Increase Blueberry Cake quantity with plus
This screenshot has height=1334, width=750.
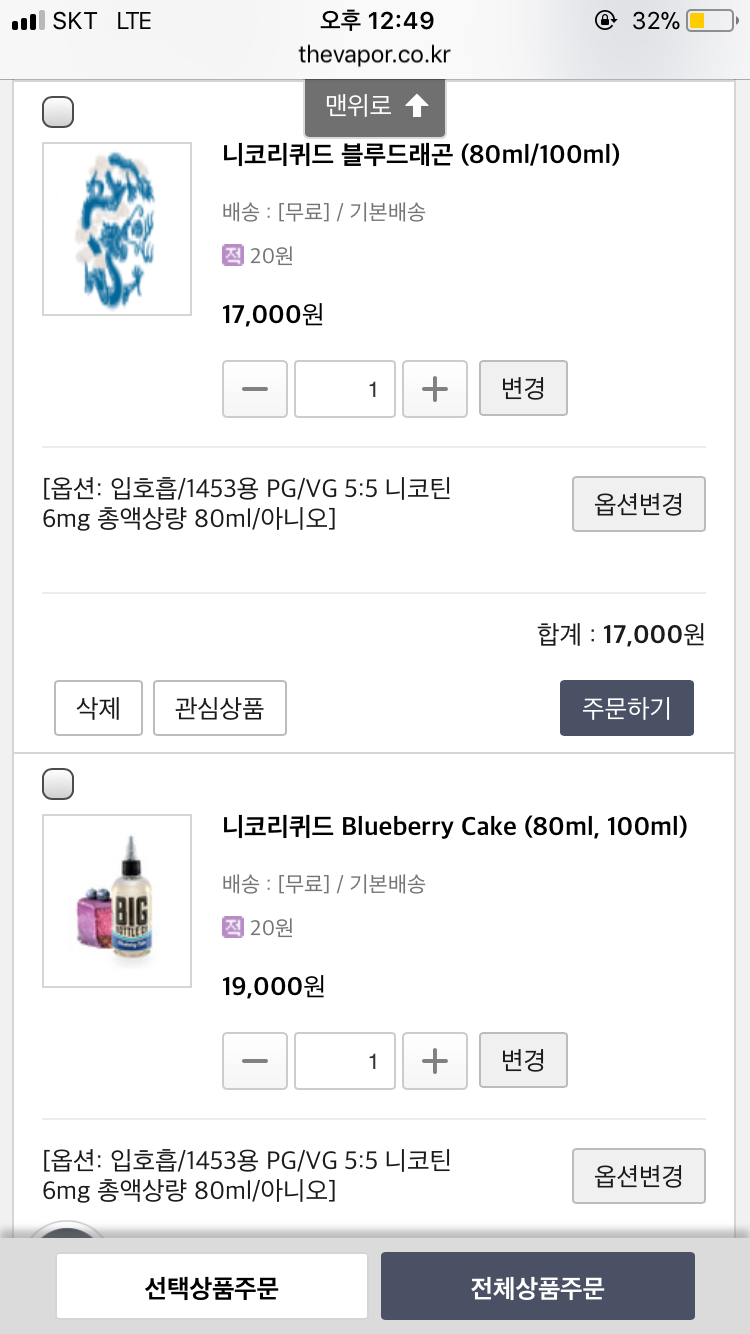point(434,1061)
